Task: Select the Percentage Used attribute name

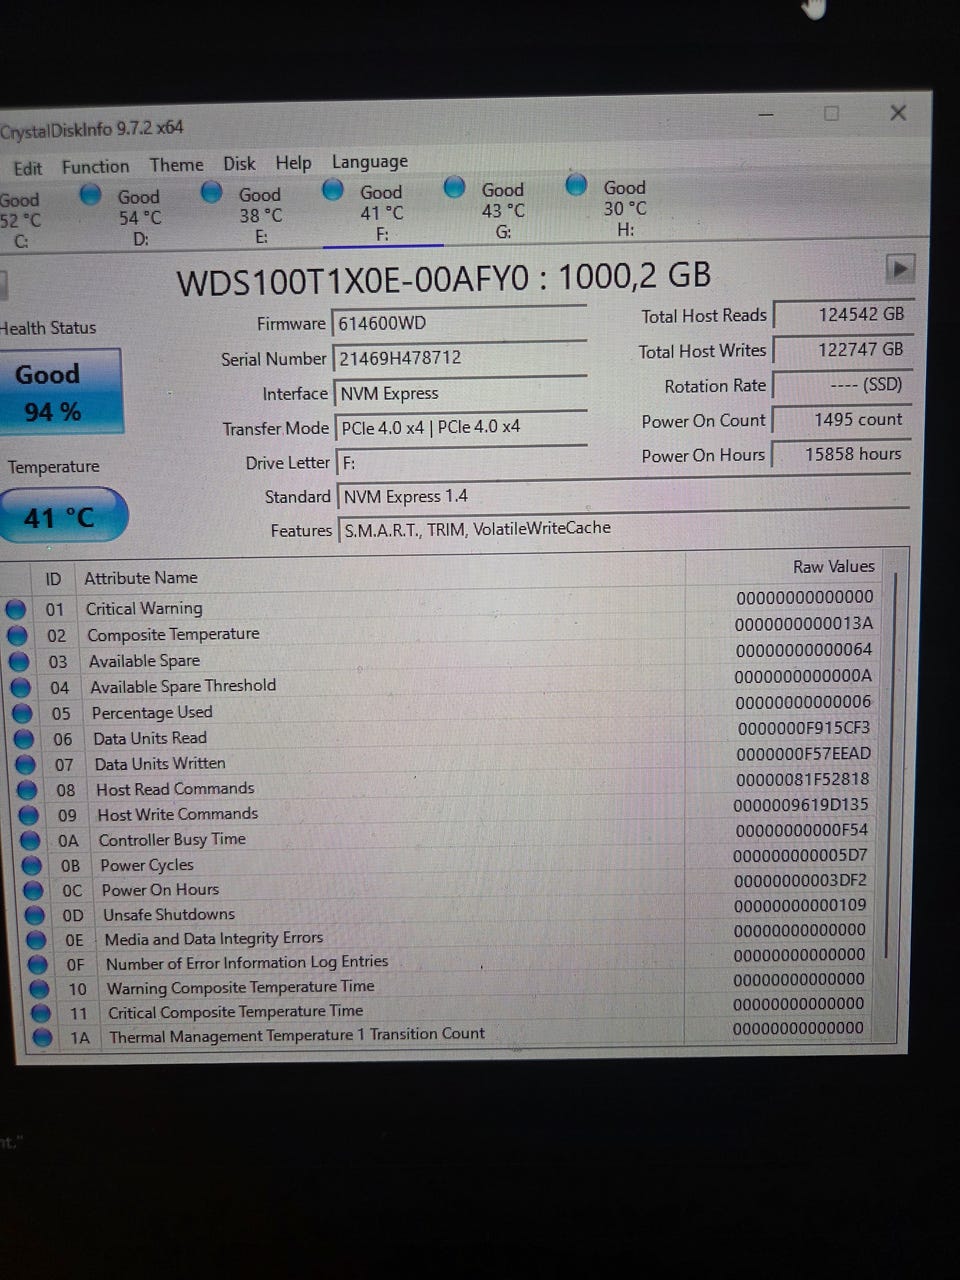Action: (152, 712)
